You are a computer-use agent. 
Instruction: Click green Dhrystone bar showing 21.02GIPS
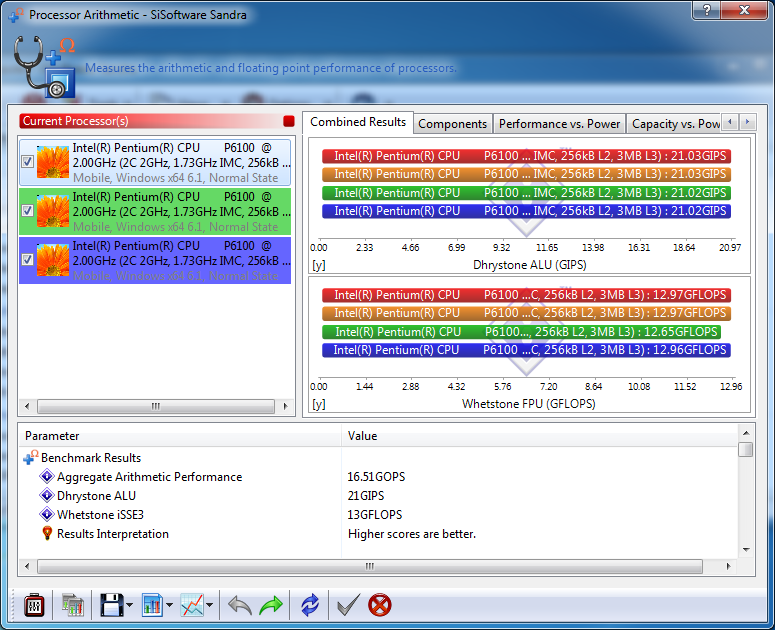click(526, 193)
